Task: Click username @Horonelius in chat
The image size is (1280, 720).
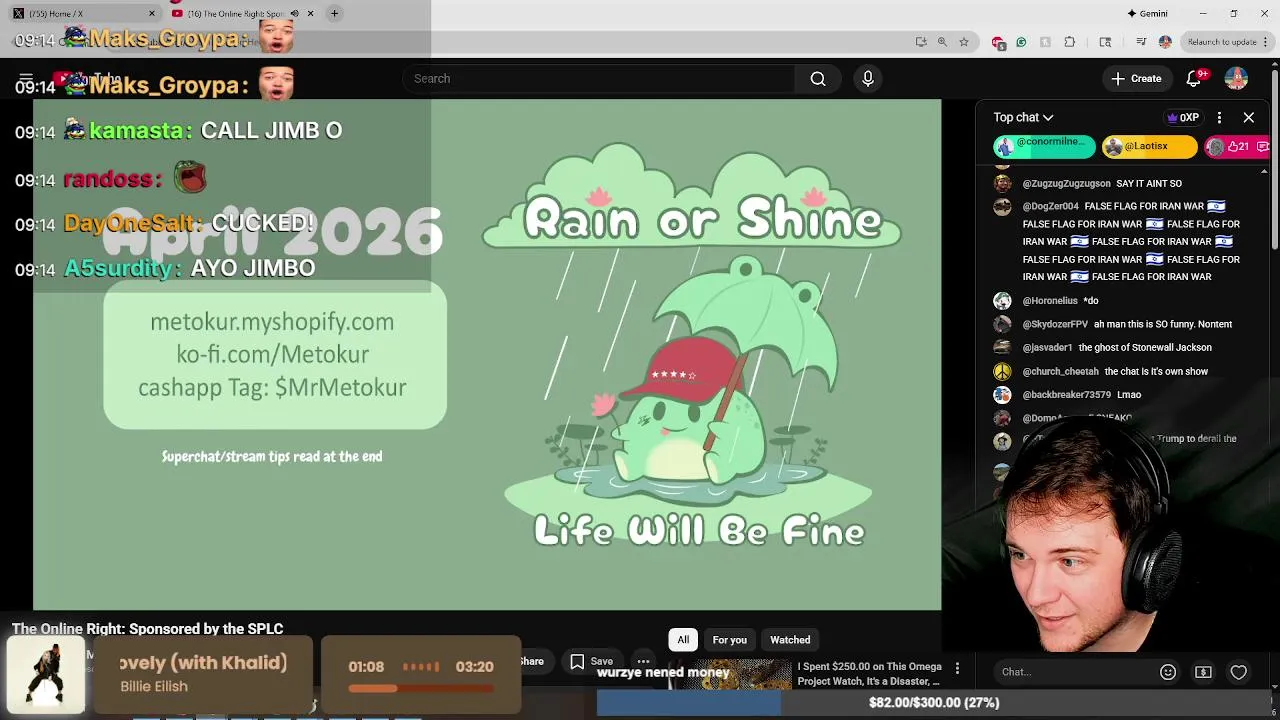Action: tap(1050, 301)
